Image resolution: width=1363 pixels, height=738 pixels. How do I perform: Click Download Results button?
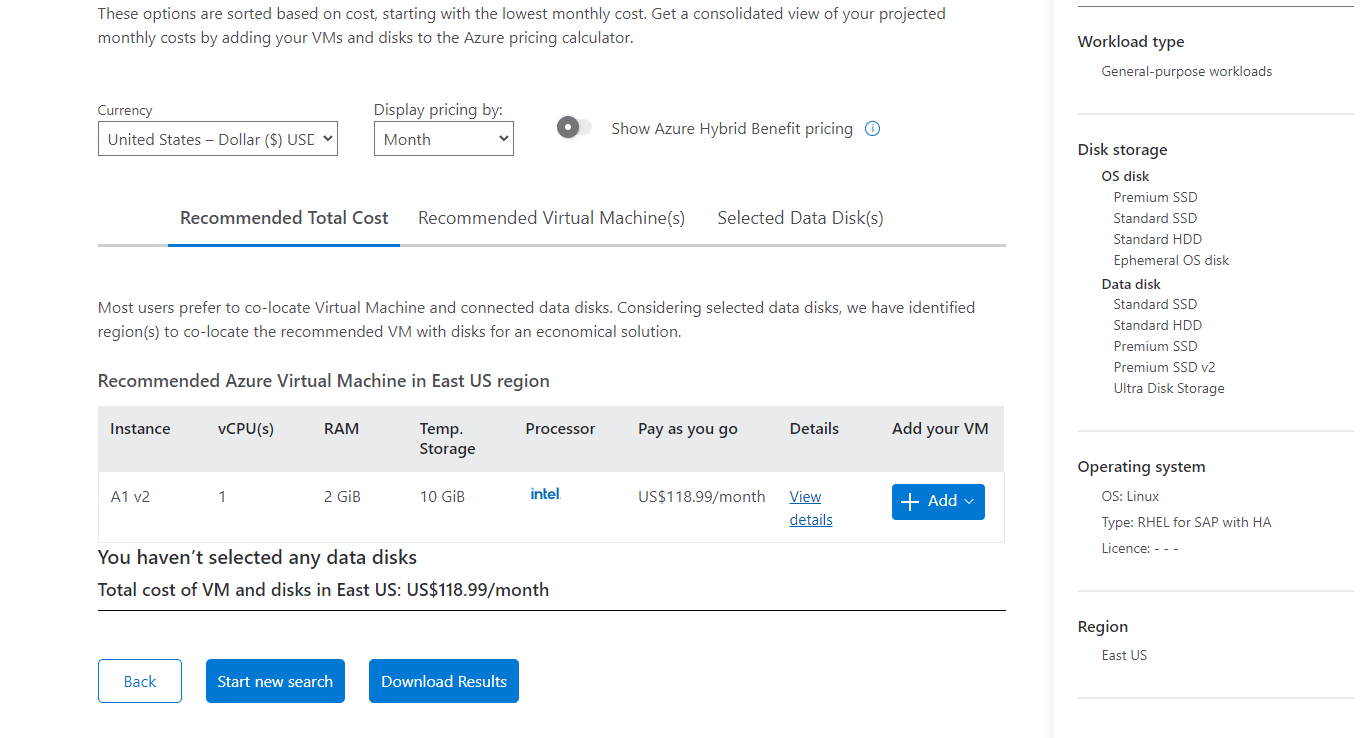tap(444, 681)
